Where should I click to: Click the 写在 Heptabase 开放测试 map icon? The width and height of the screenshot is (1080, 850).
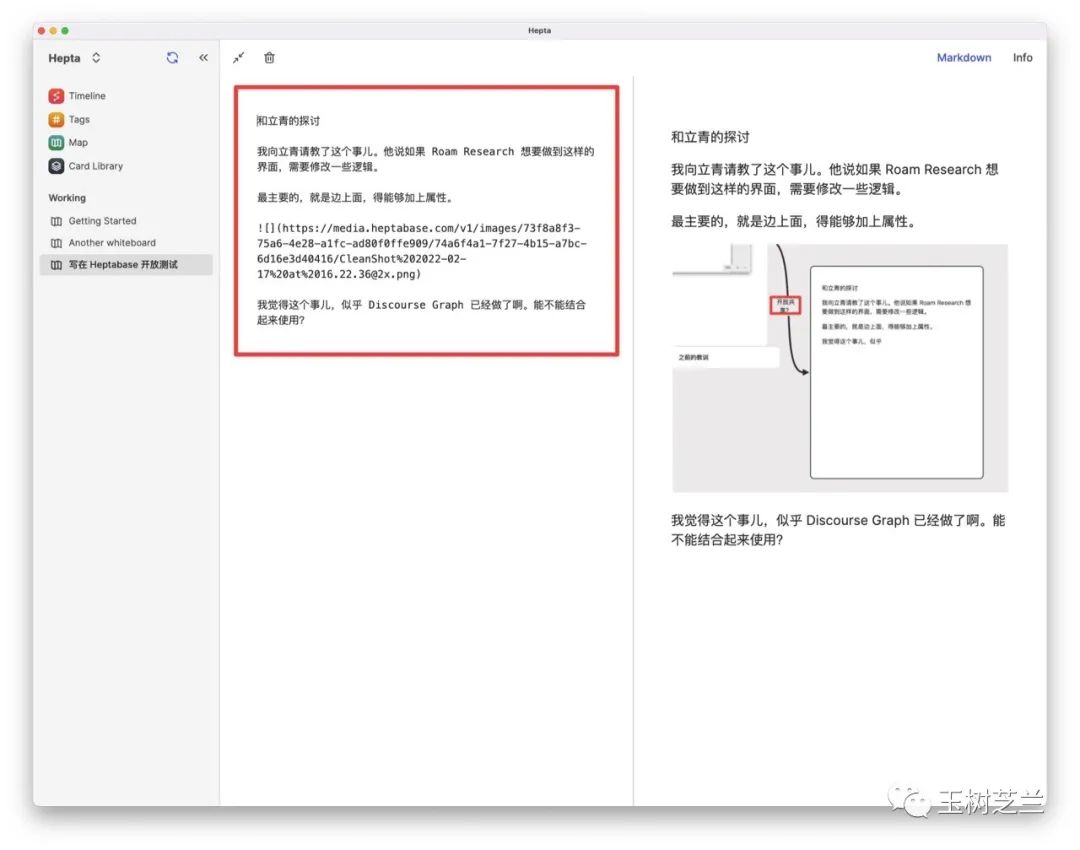(56, 265)
